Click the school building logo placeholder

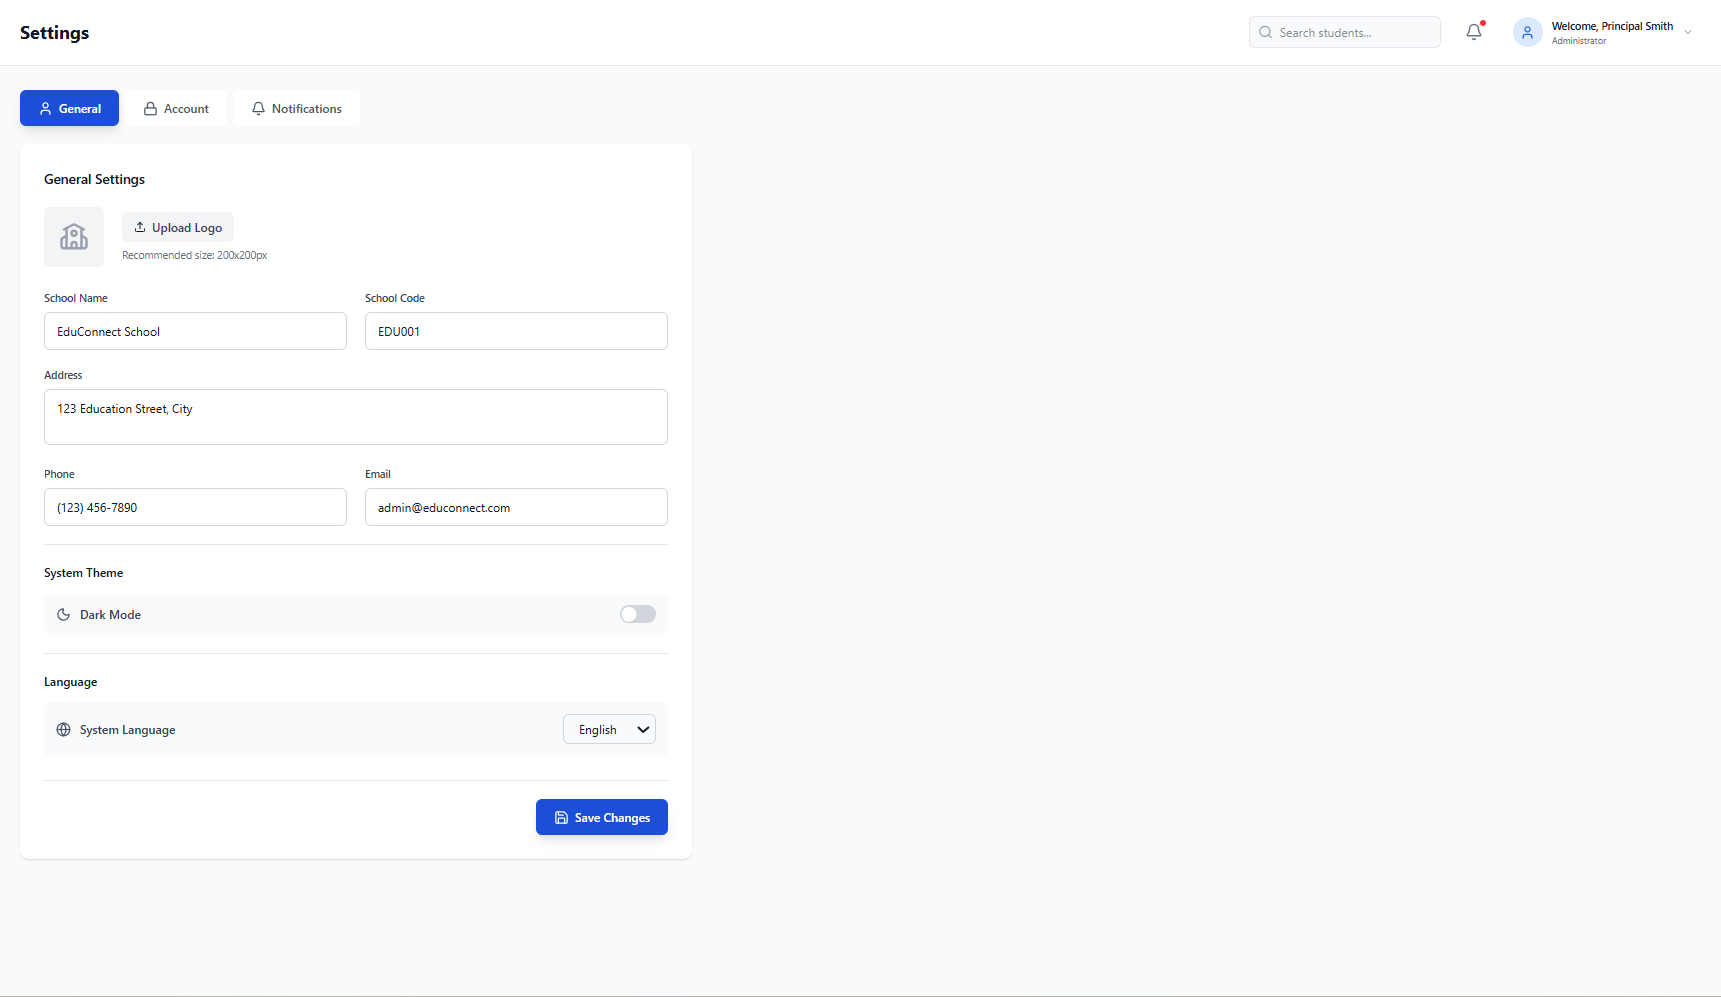pos(74,237)
